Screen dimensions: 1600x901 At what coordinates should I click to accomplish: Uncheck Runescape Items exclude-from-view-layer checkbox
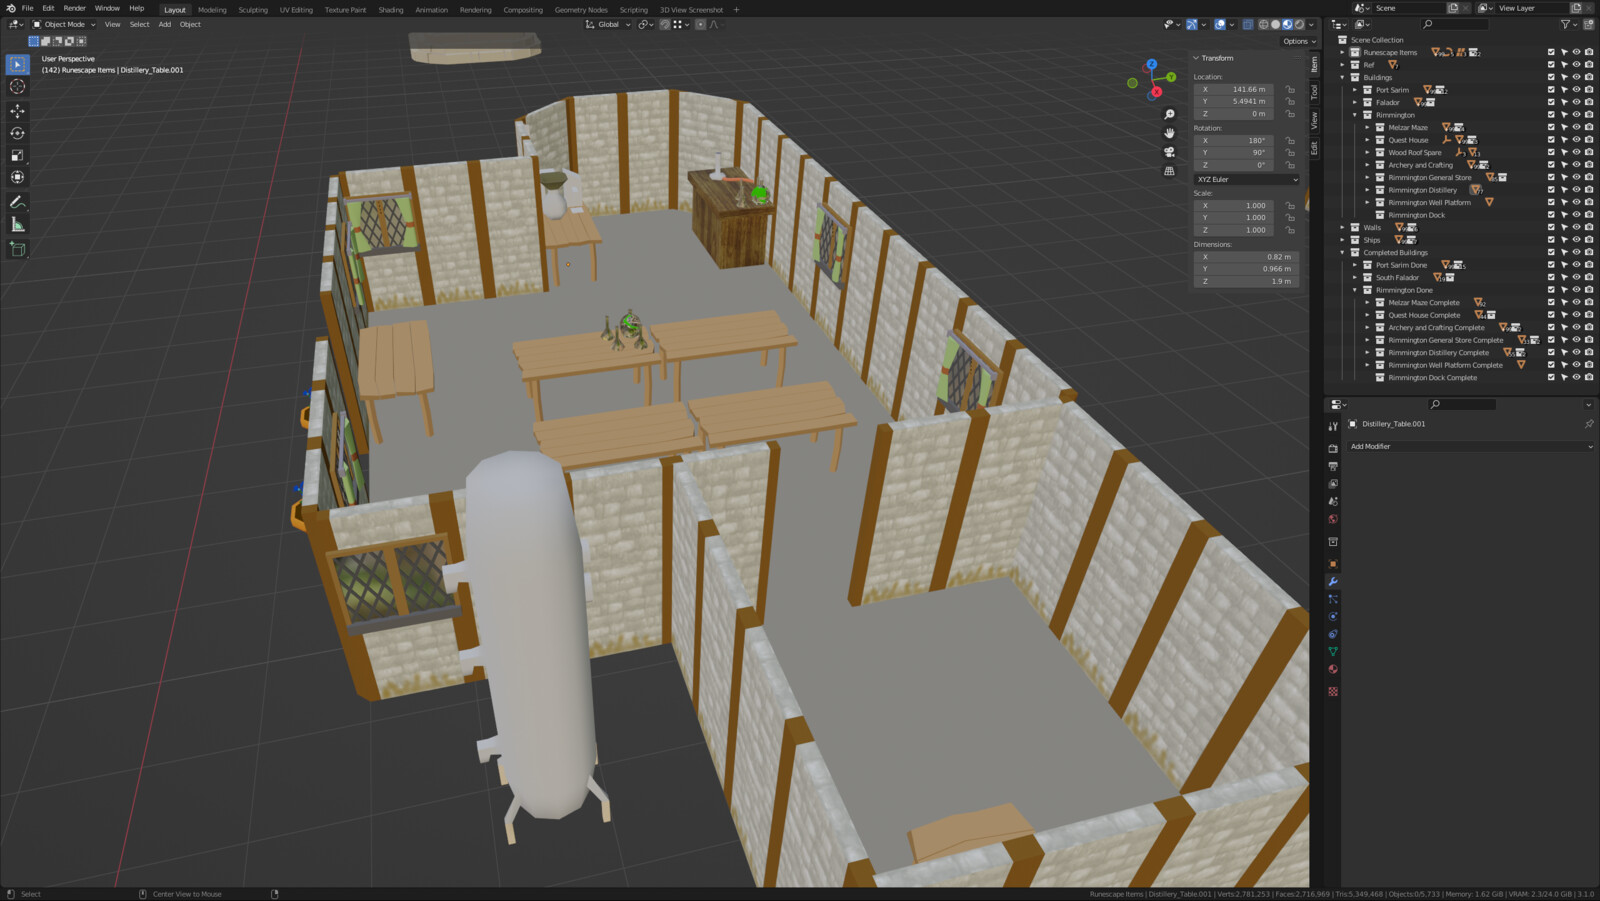click(1551, 52)
